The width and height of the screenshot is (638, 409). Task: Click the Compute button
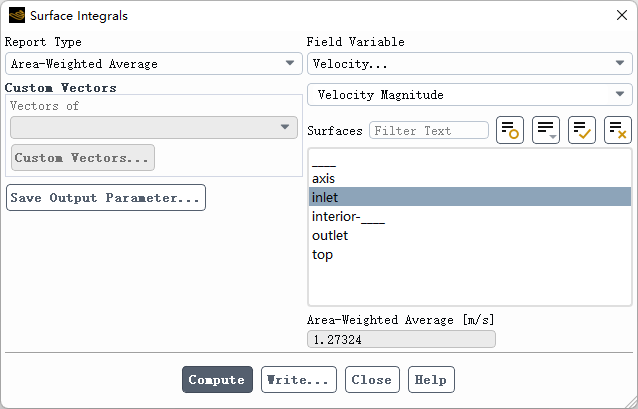217,379
